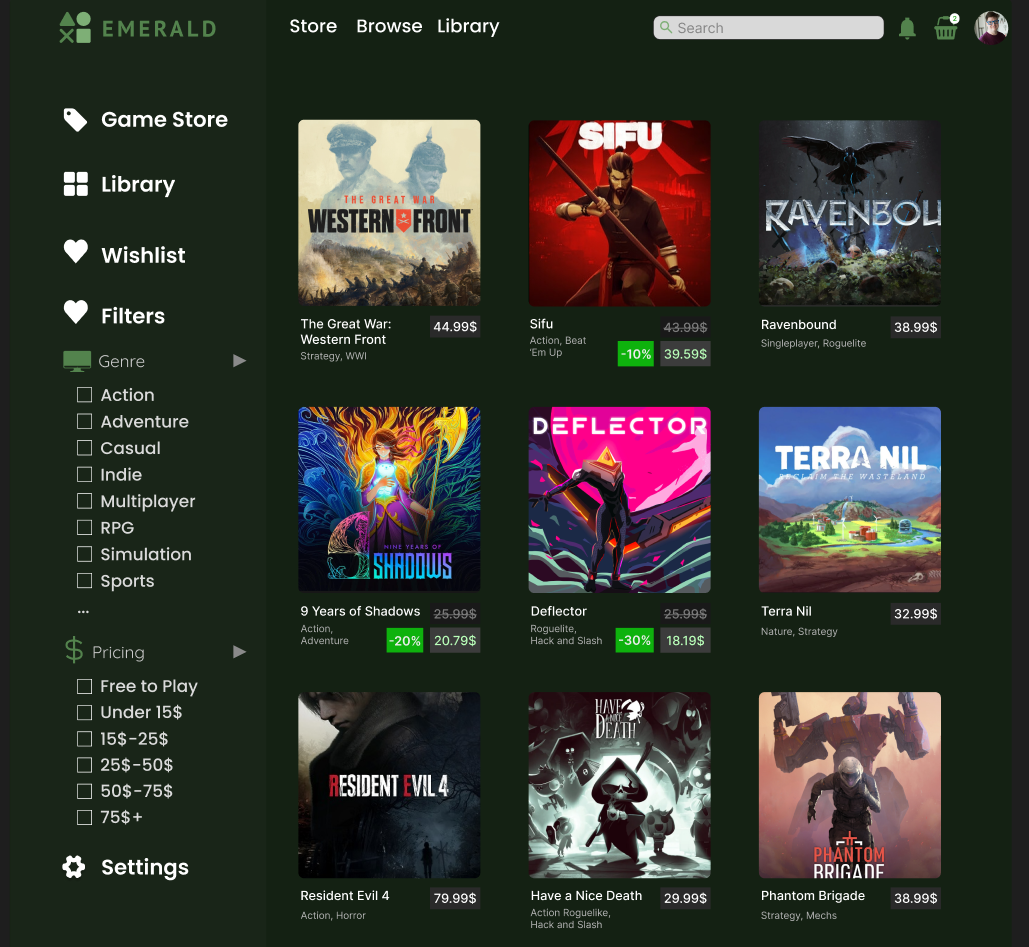The image size is (1029, 947).
Task: Open the Phantom Brigade cover art
Action: coord(850,785)
